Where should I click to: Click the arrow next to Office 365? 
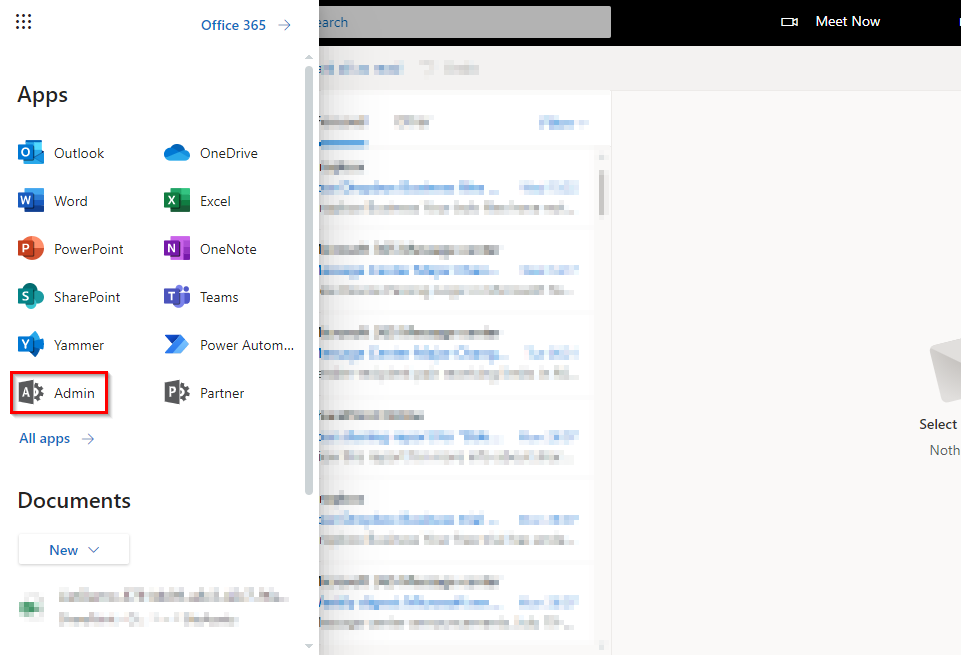tap(284, 25)
